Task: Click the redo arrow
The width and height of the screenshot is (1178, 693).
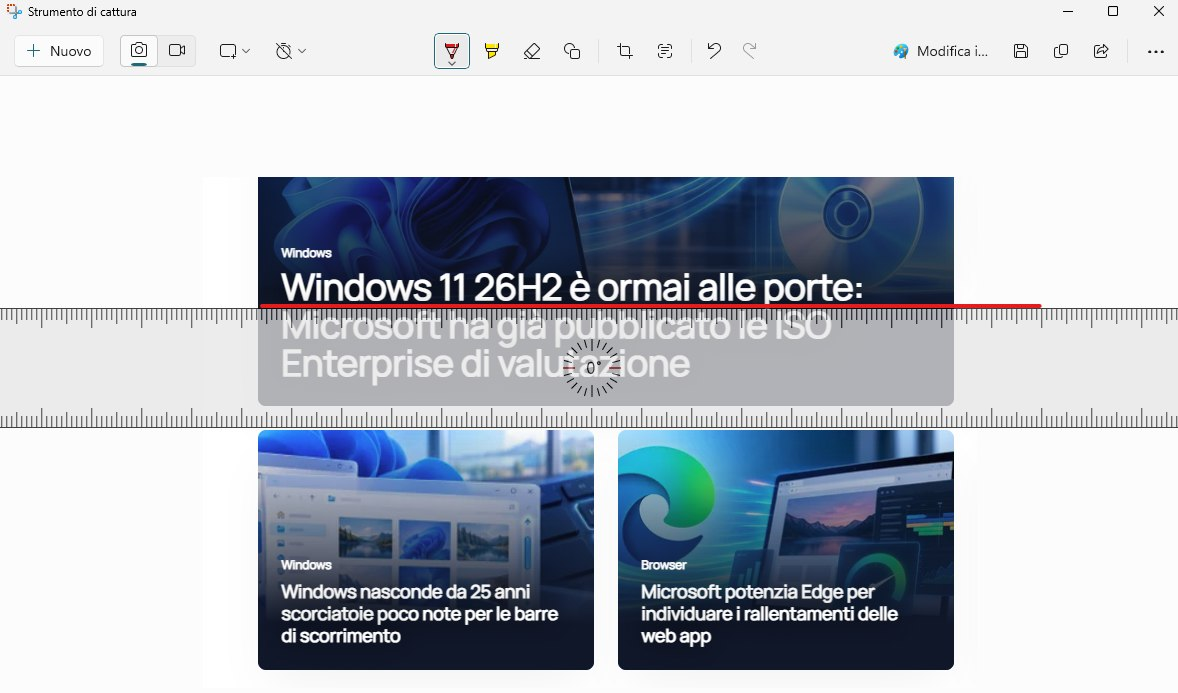Action: (x=750, y=51)
